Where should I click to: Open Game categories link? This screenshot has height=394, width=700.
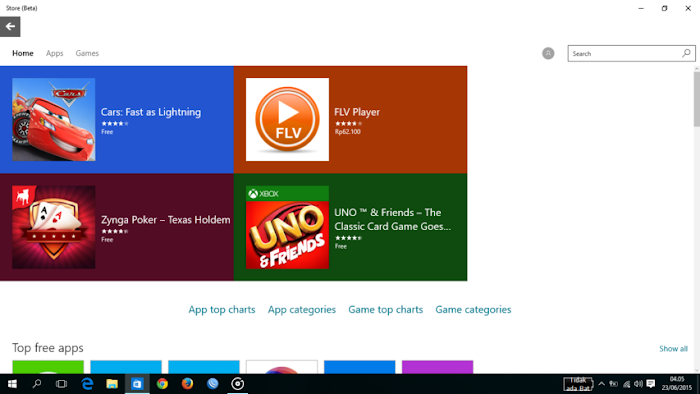(x=473, y=309)
